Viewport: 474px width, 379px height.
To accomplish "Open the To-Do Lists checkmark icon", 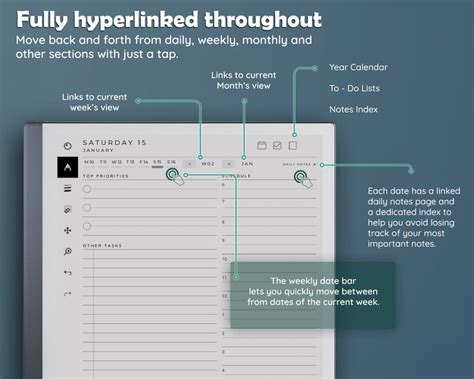I will coord(277,145).
